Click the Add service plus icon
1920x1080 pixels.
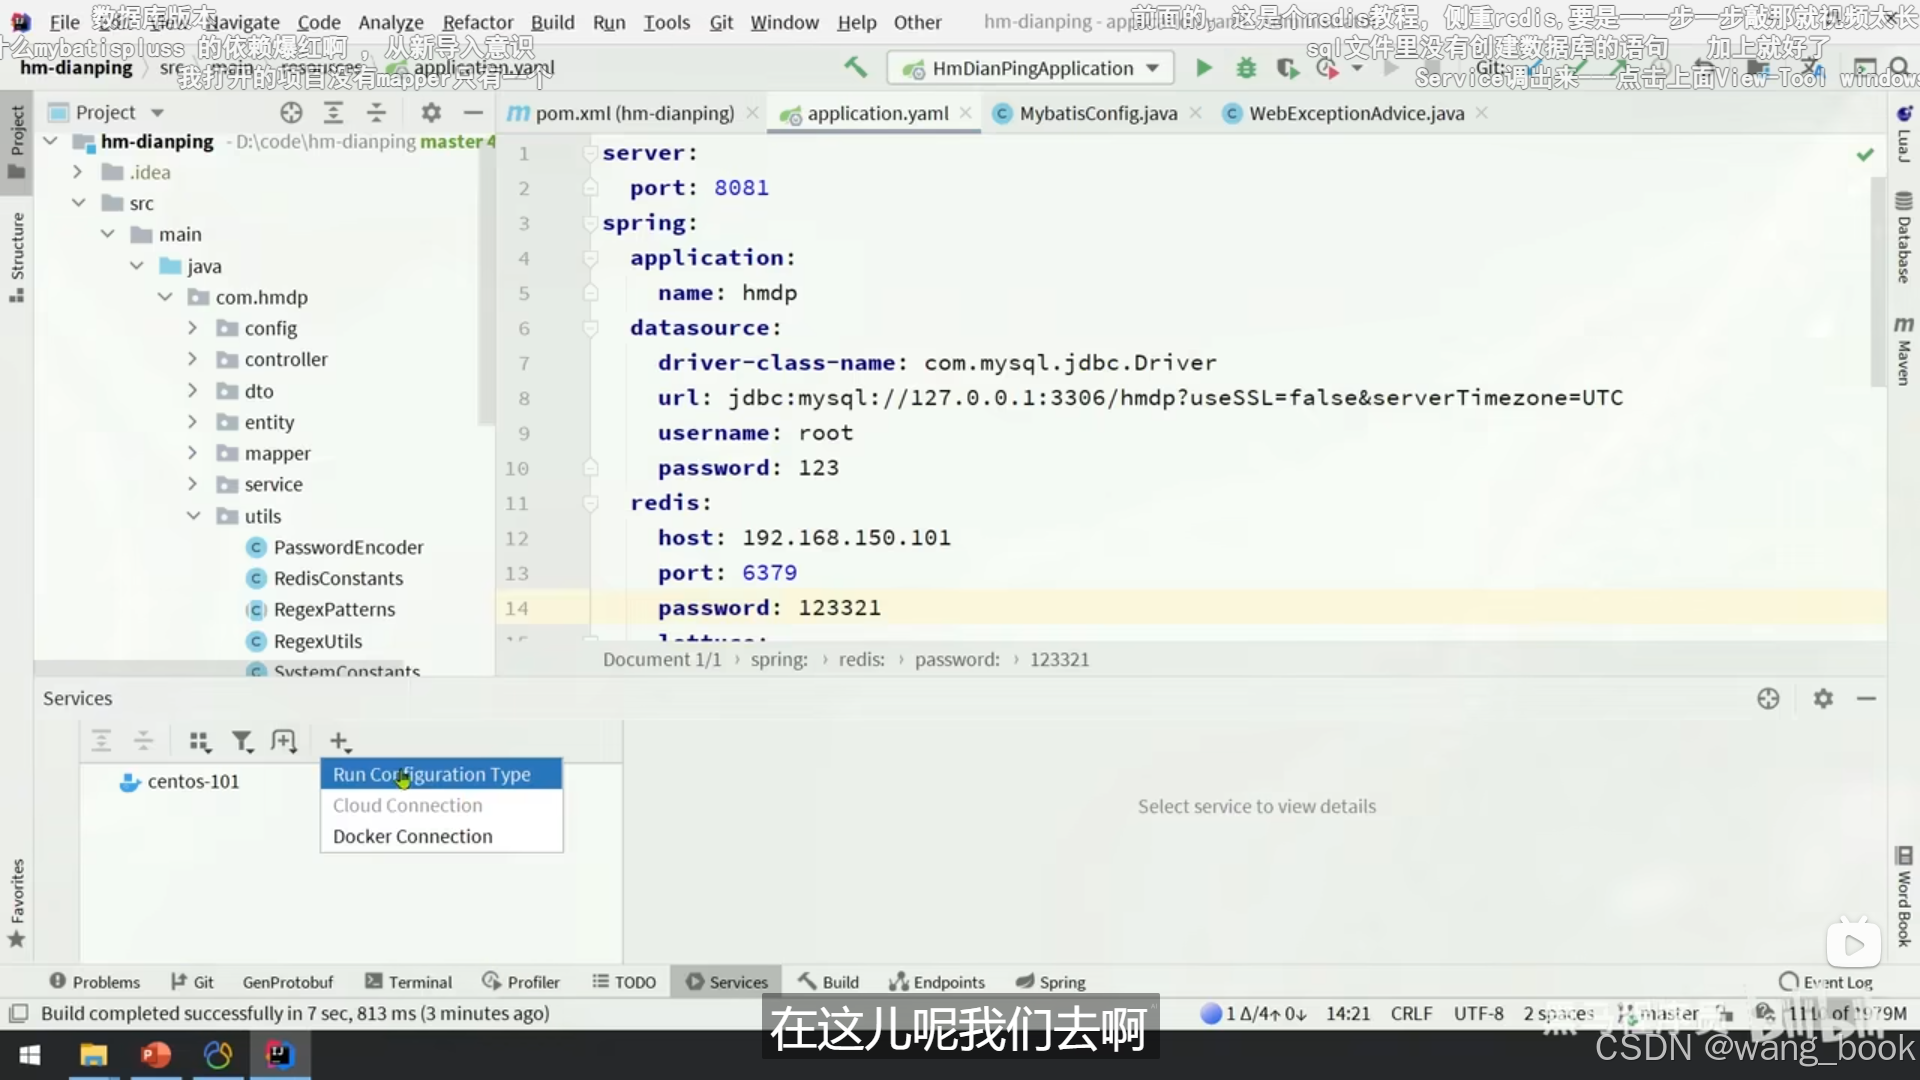pos(339,741)
